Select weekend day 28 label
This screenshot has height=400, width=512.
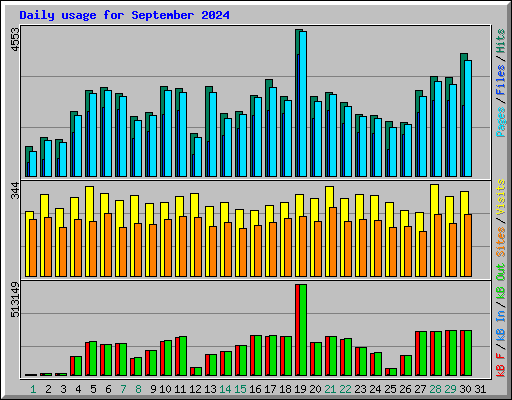pos(435,389)
